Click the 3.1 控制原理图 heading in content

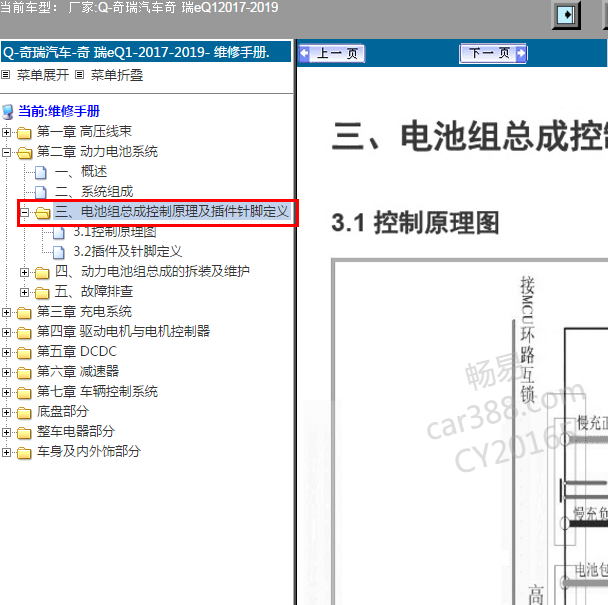[x=415, y=223]
